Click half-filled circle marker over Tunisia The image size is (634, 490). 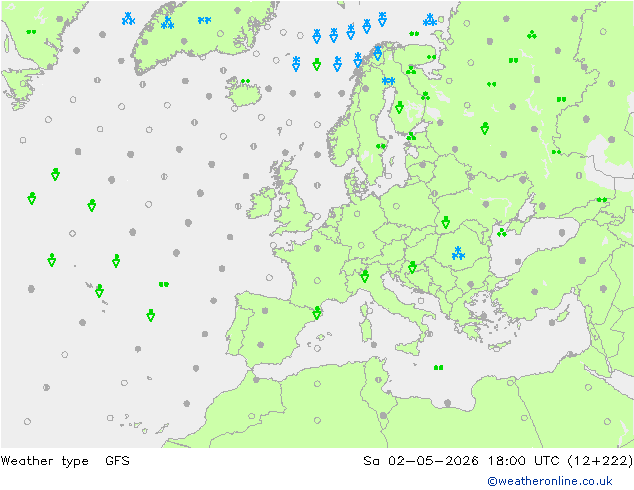(x=378, y=380)
